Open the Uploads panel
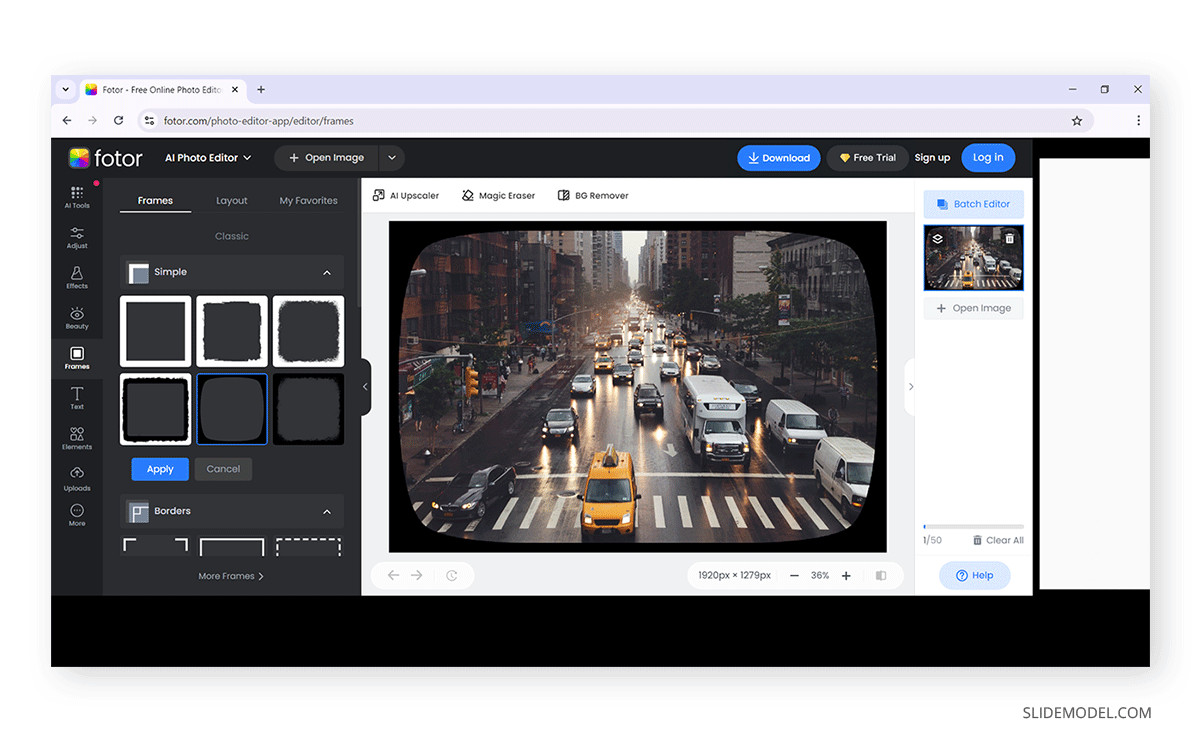This screenshot has width=1200, height=743. tap(77, 479)
